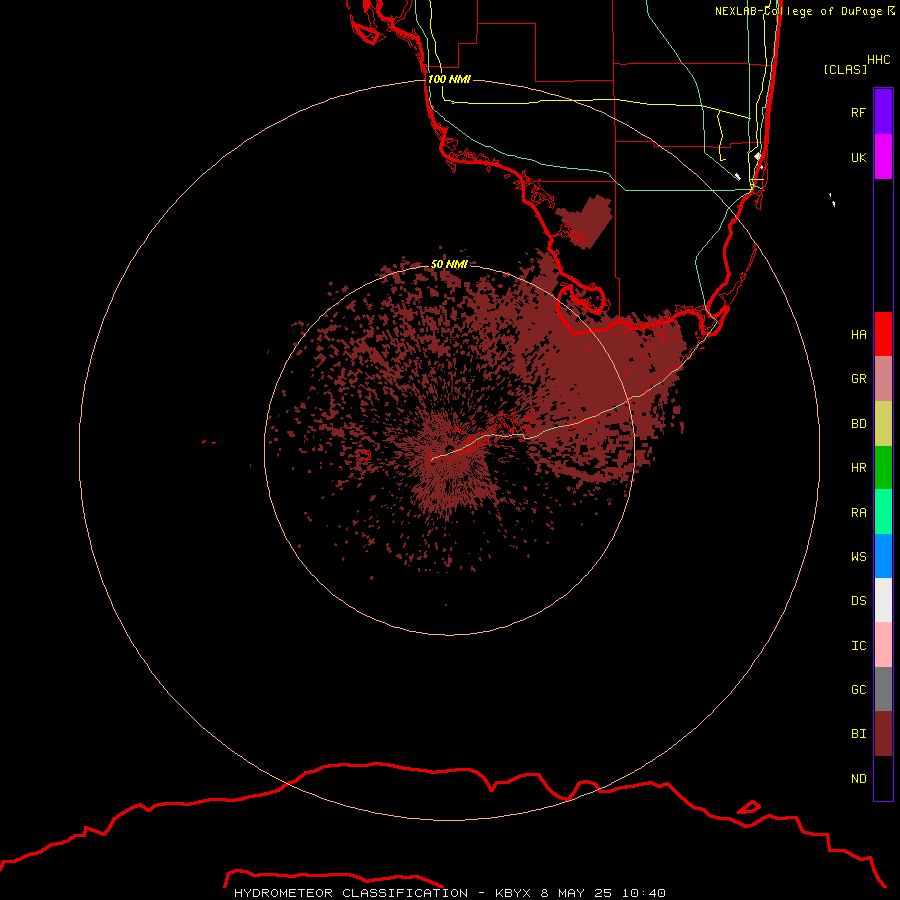Click the WS legend label
The height and width of the screenshot is (900, 900).
[858, 556]
